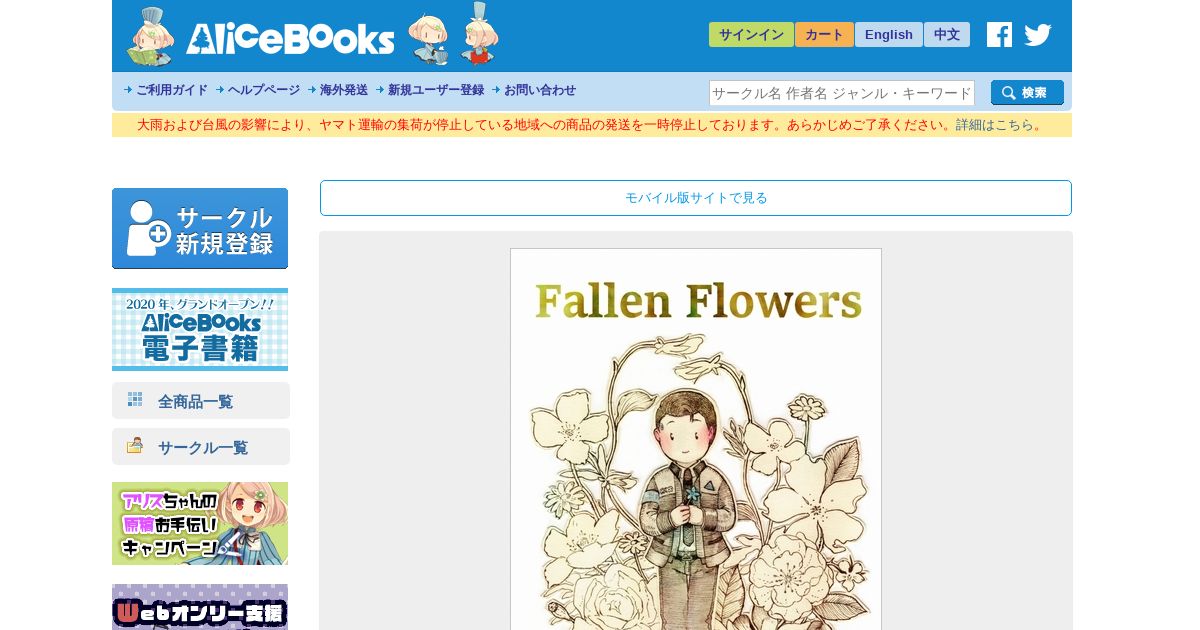Open the サークル新規登録 banner
The width and height of the screenshot is (1200, 630).
point(200,229)
